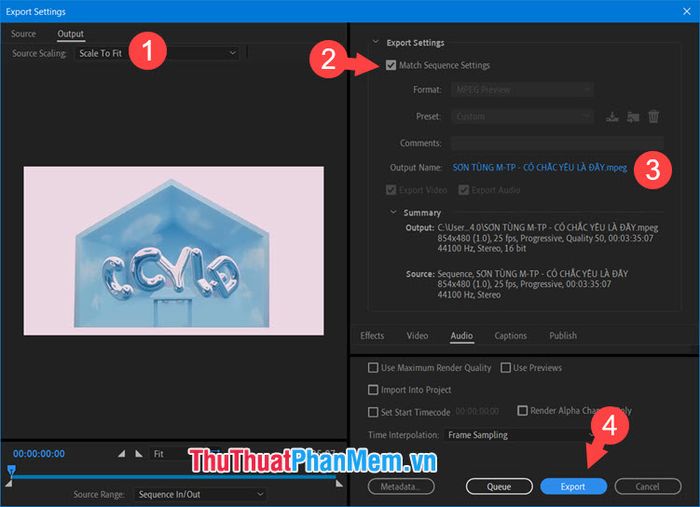Enable Set Start Timecode checkbox
Image resolution: width=700 pixels, height=507 pixels.
click(x=373, y=412)
